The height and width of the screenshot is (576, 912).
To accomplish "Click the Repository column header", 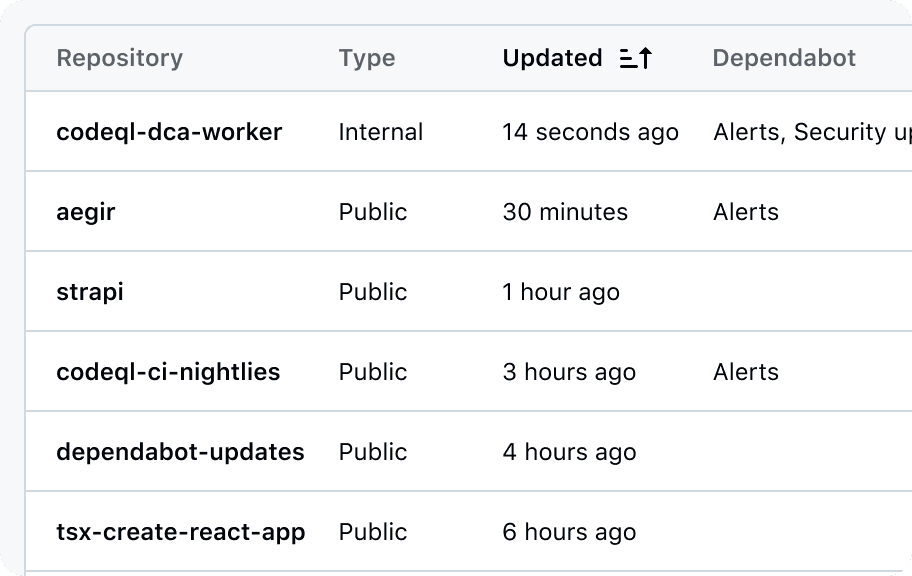I will pos(119,59).
